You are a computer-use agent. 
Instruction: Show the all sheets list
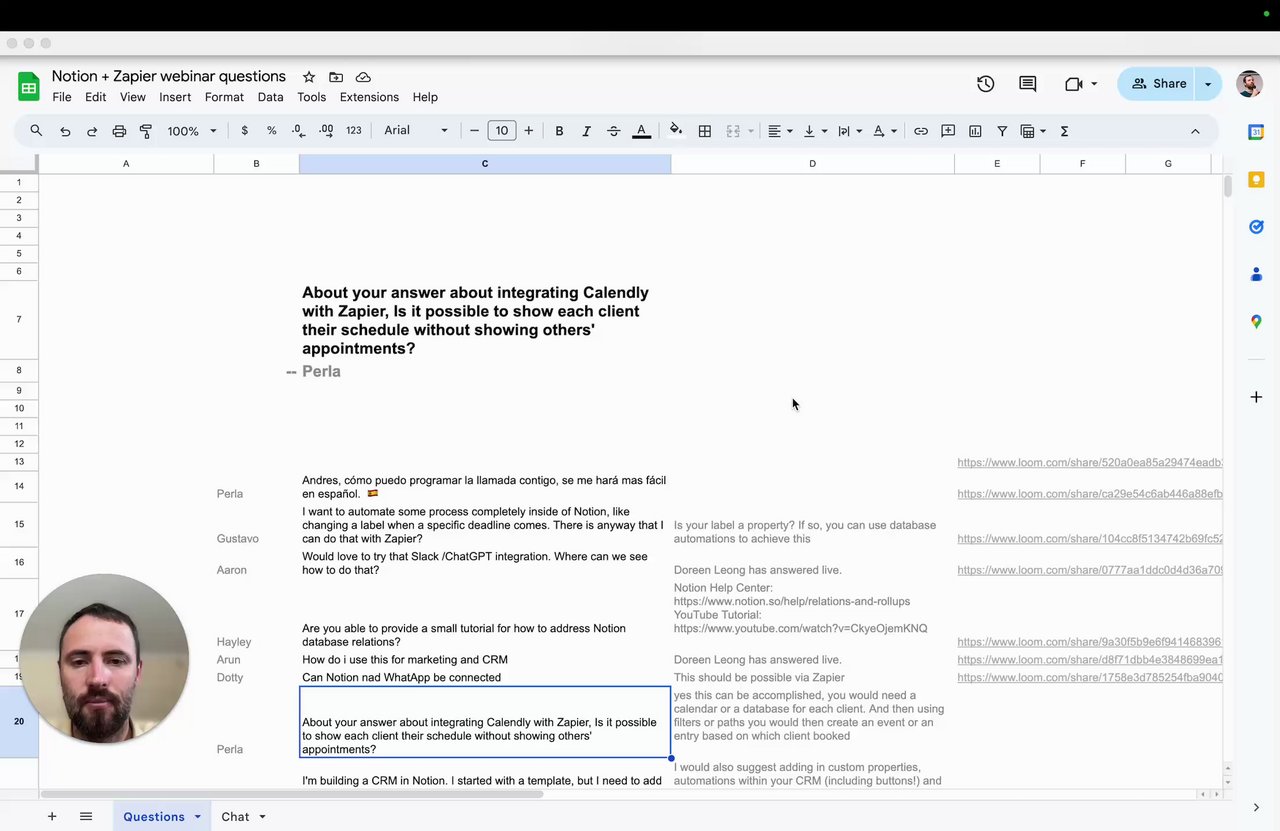(x=86, y=817)
